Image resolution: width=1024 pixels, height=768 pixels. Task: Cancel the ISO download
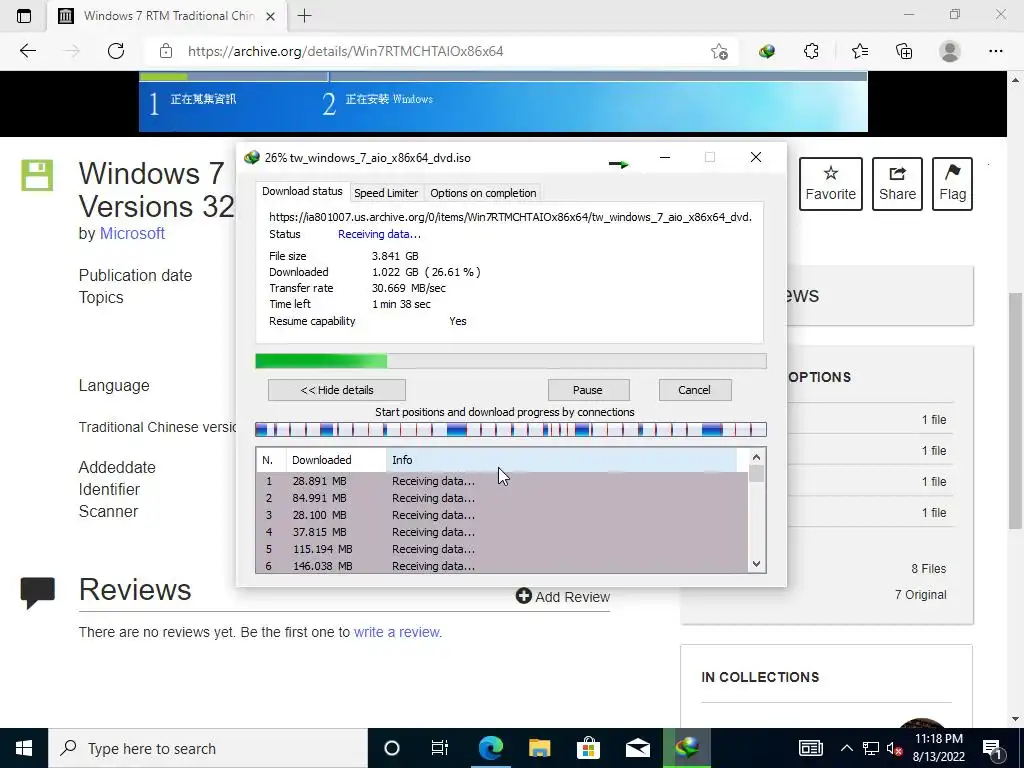694,390
